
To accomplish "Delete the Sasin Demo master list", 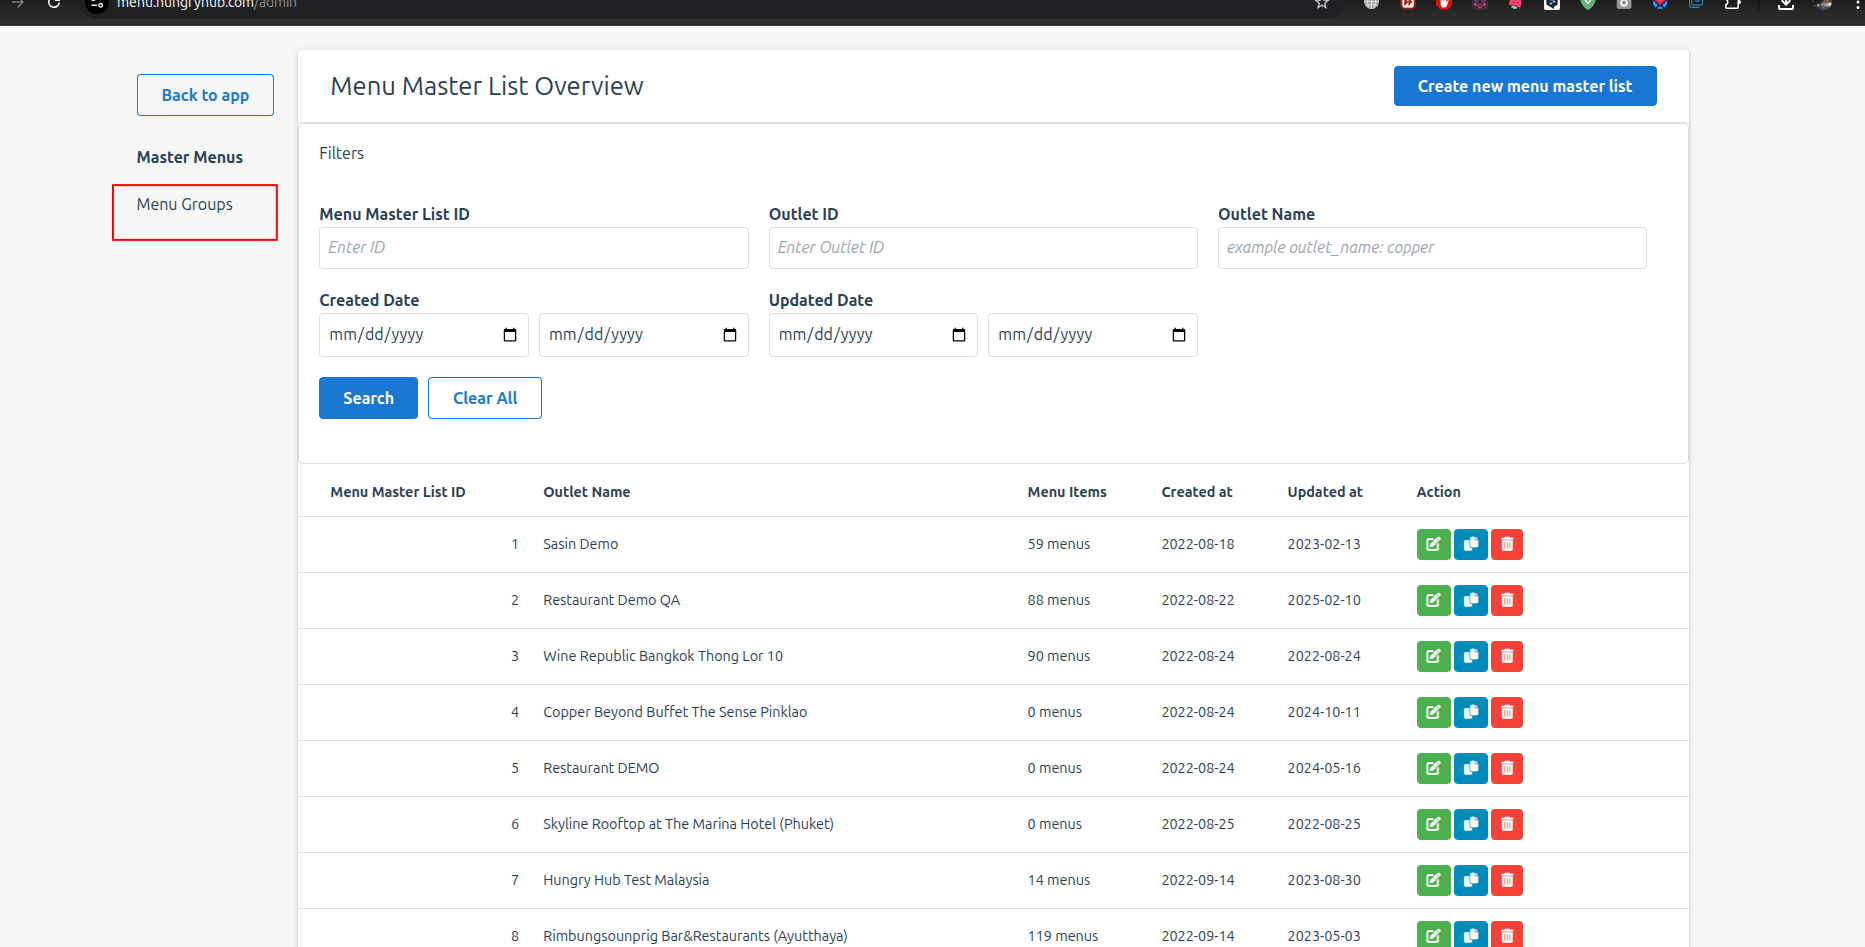I will 1507,544.
